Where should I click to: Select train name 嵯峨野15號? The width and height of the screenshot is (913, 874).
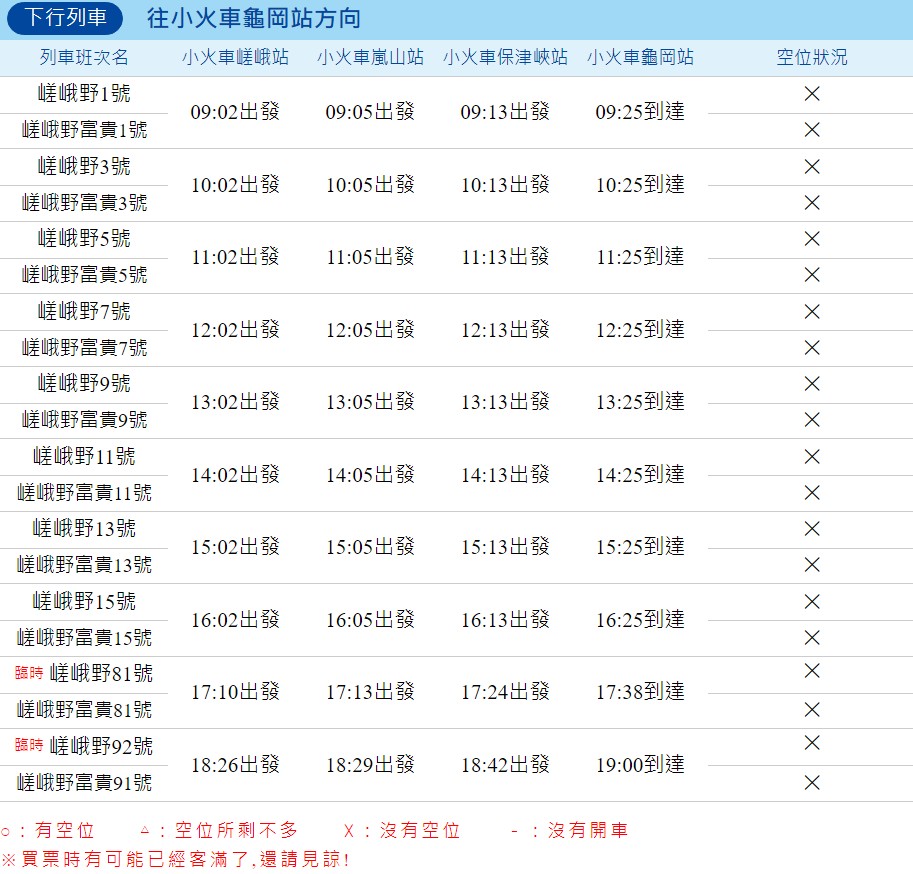pos(84,601)
